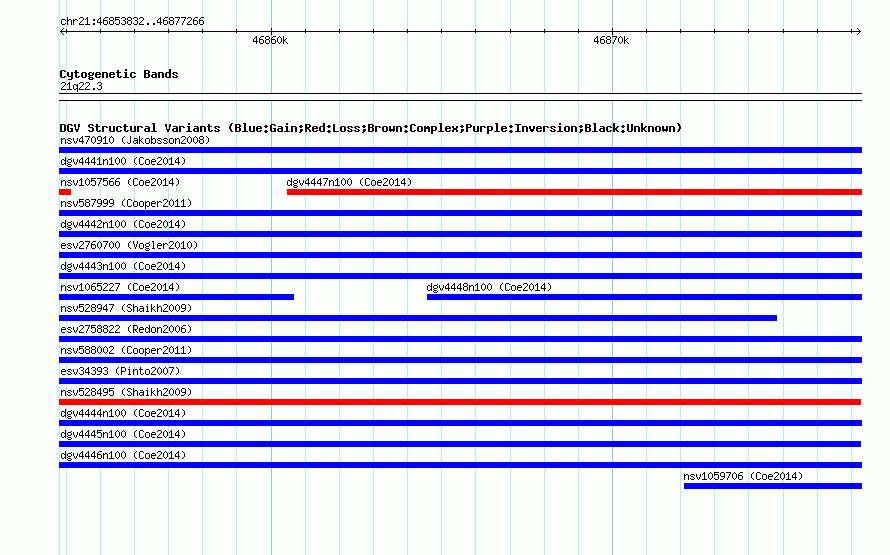Open dgv4444n100 (Coe2014) label
890x555 pixels.
click(123, 413)
